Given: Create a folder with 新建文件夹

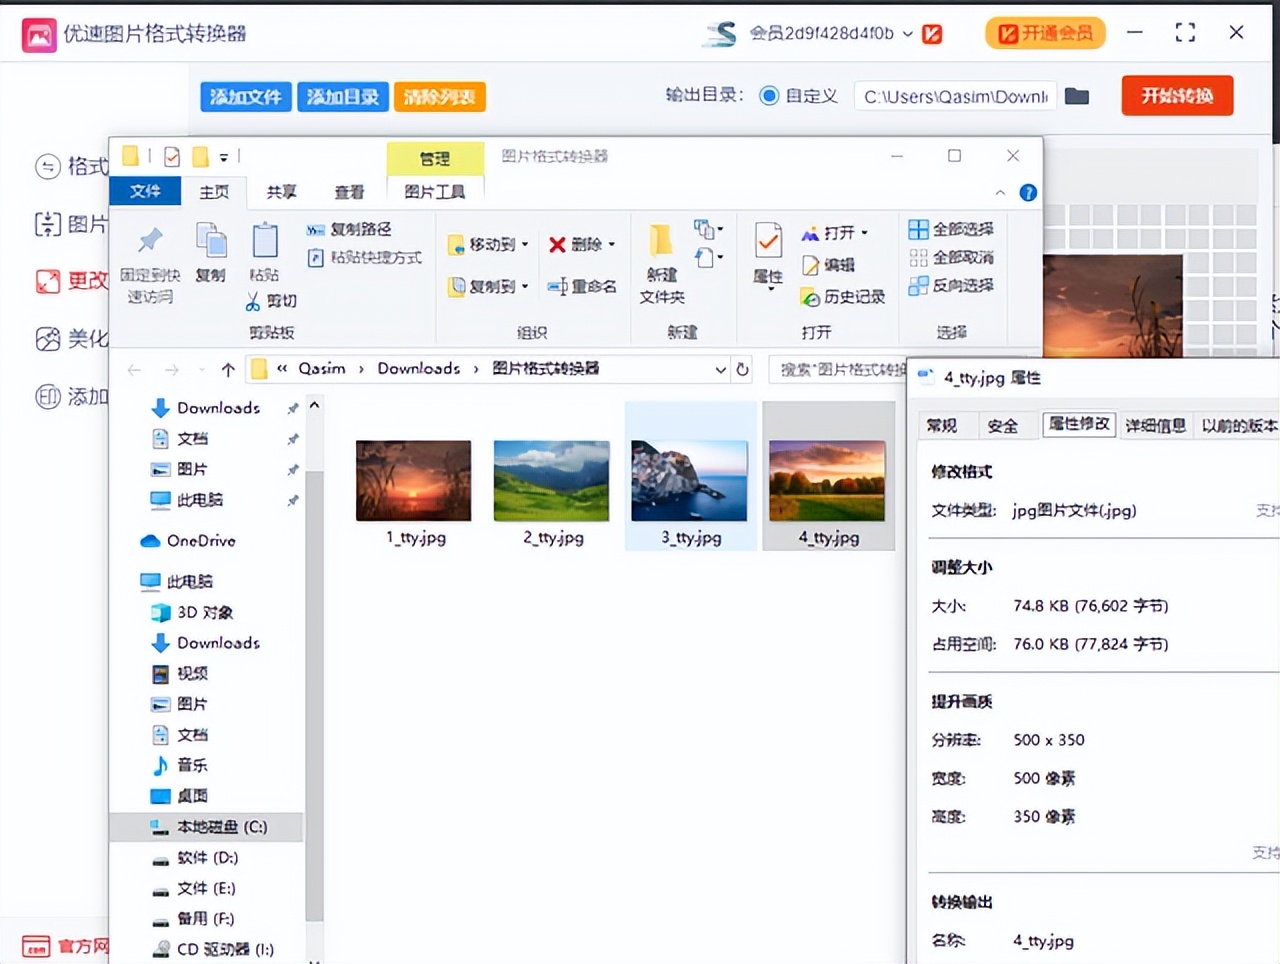Looking at the screenshot, I should [x=662, y=264].
